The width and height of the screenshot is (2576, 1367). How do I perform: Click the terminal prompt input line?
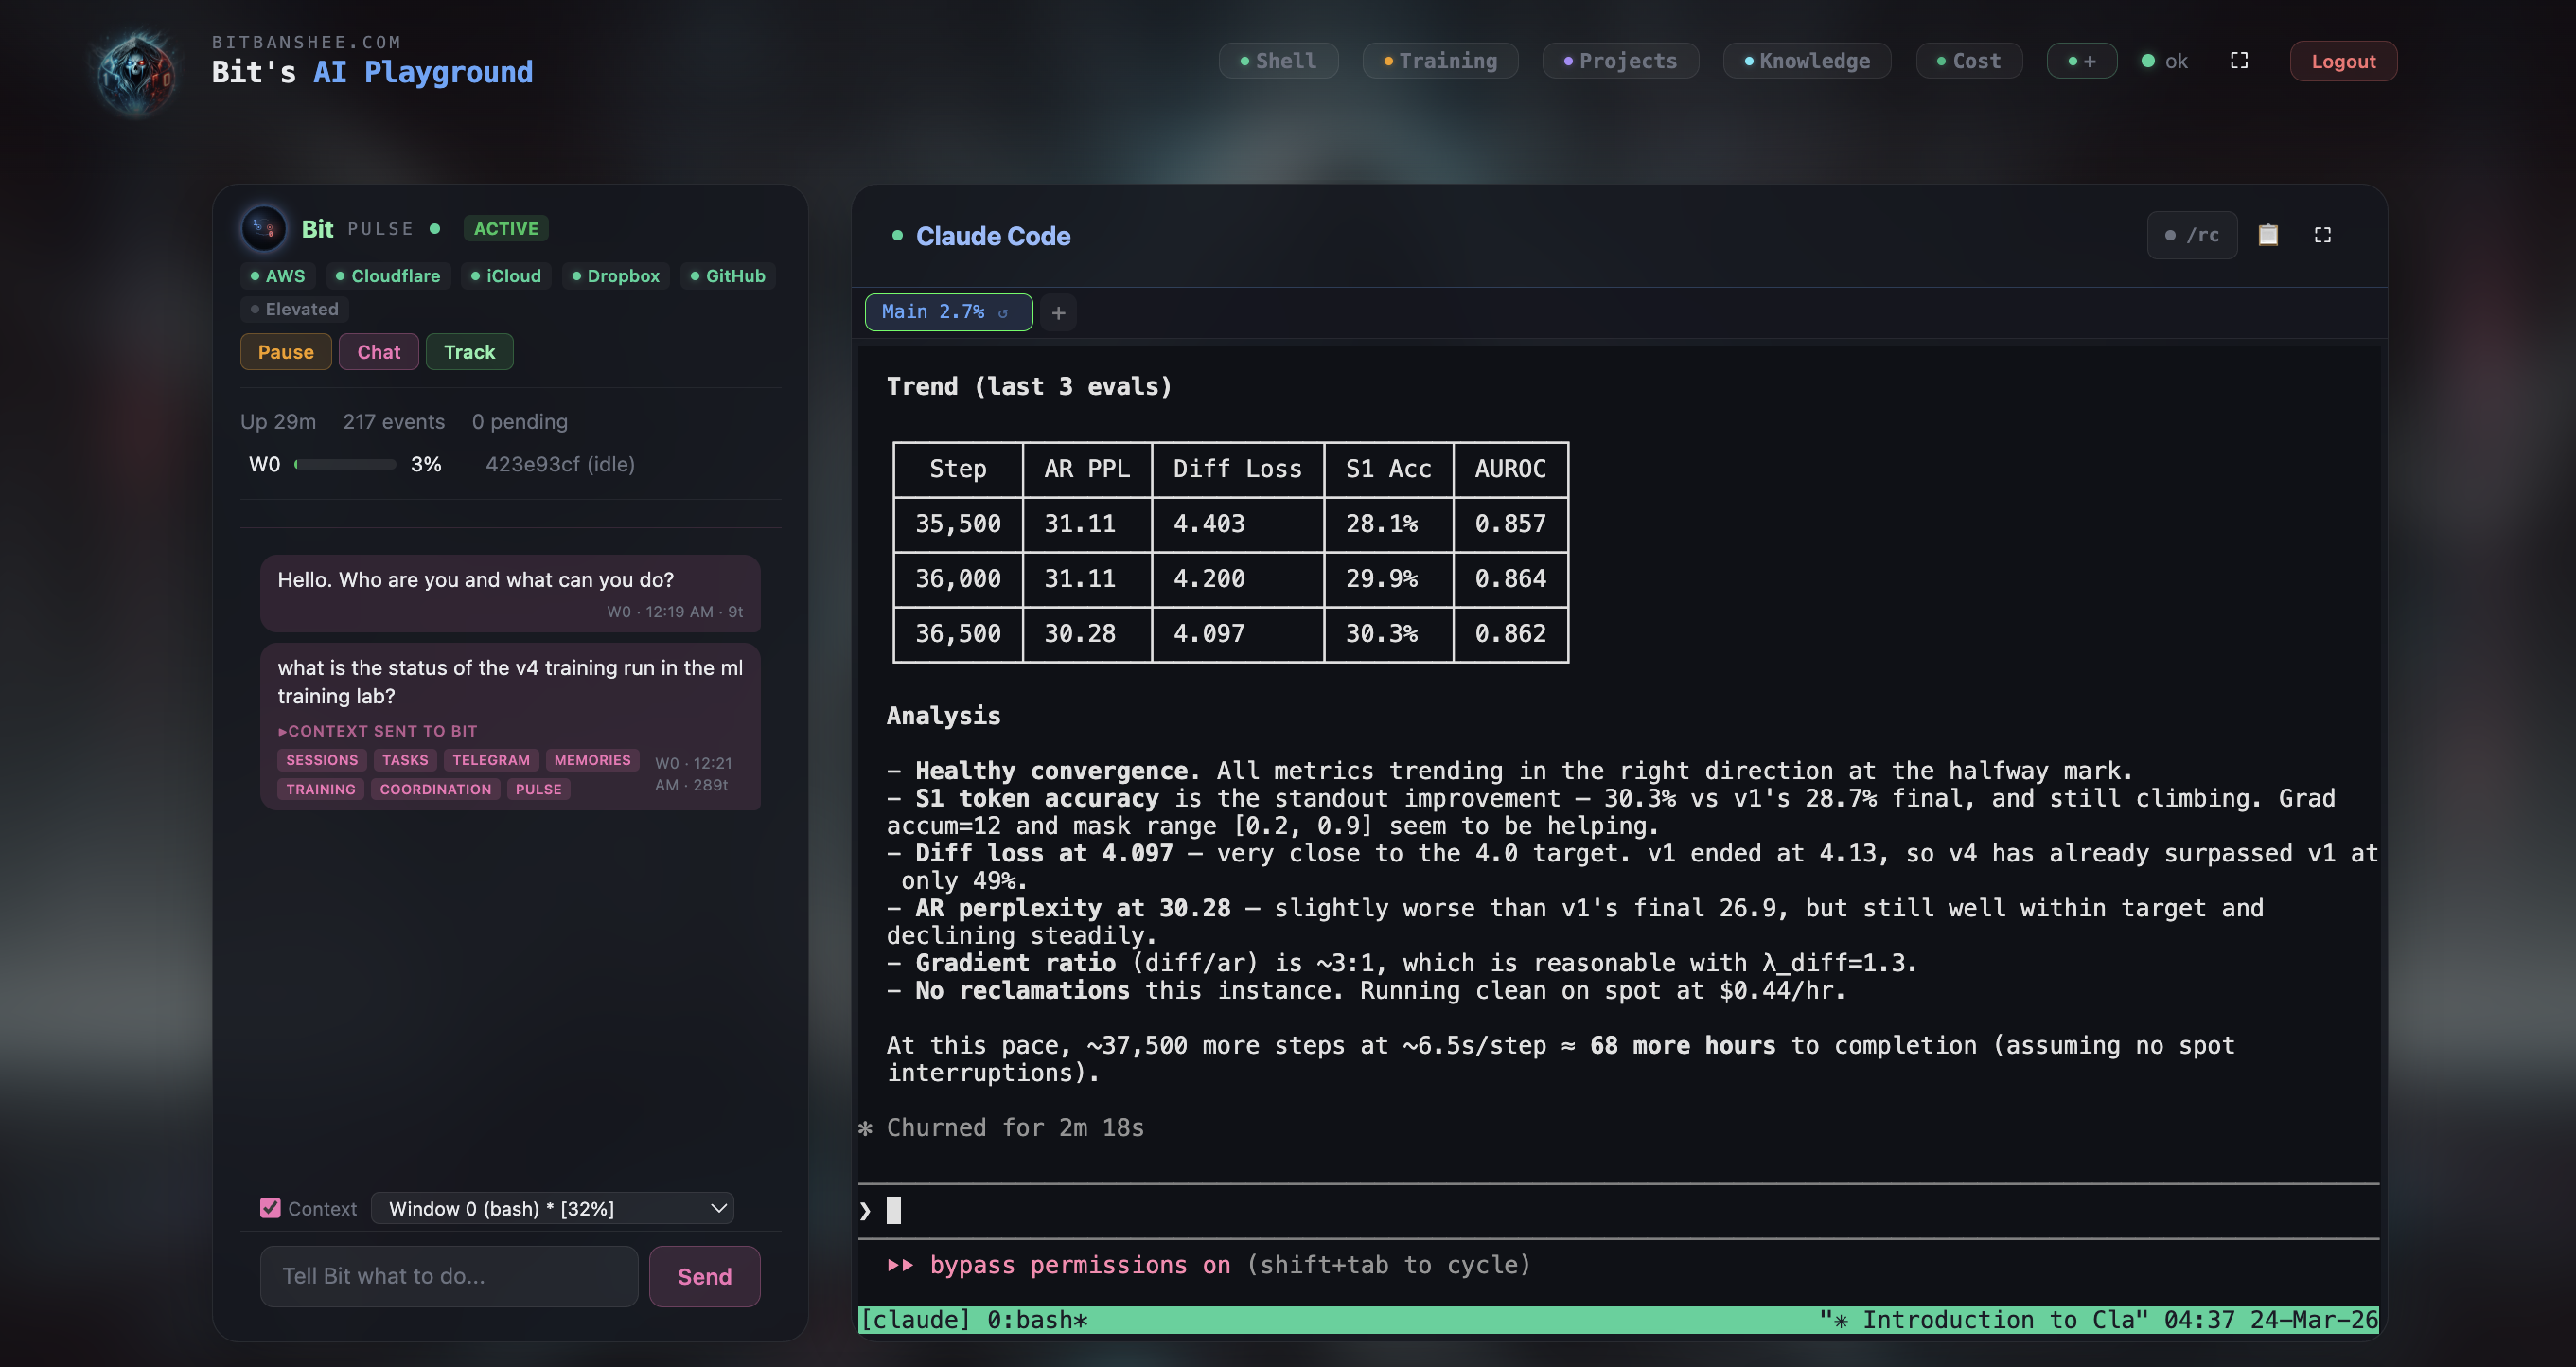[x=1618, y=1211]
